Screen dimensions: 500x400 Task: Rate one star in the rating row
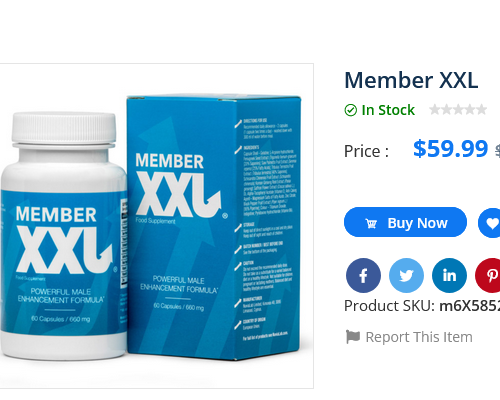point(434,109)
